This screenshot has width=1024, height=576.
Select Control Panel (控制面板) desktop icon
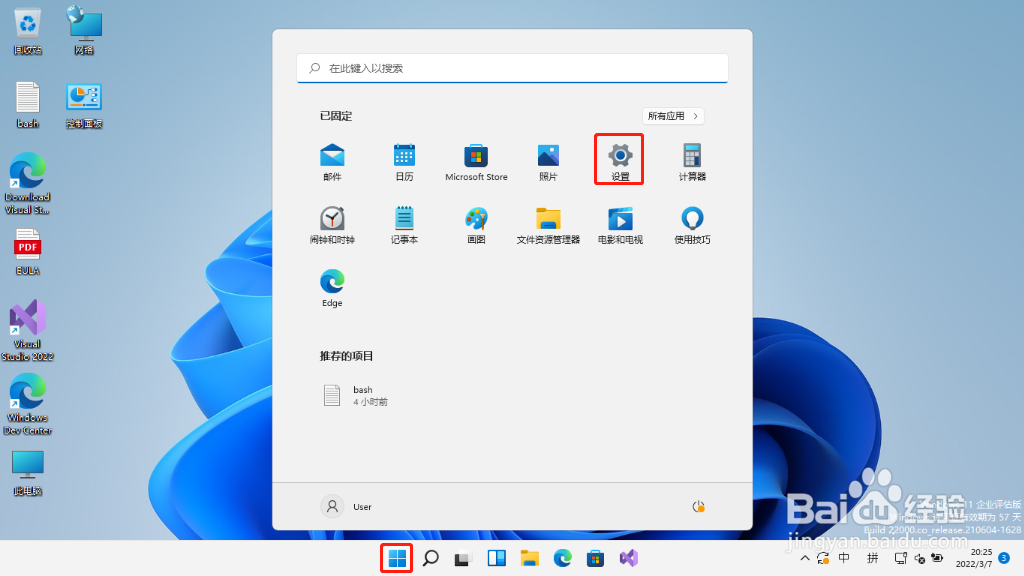coord(84,104)
